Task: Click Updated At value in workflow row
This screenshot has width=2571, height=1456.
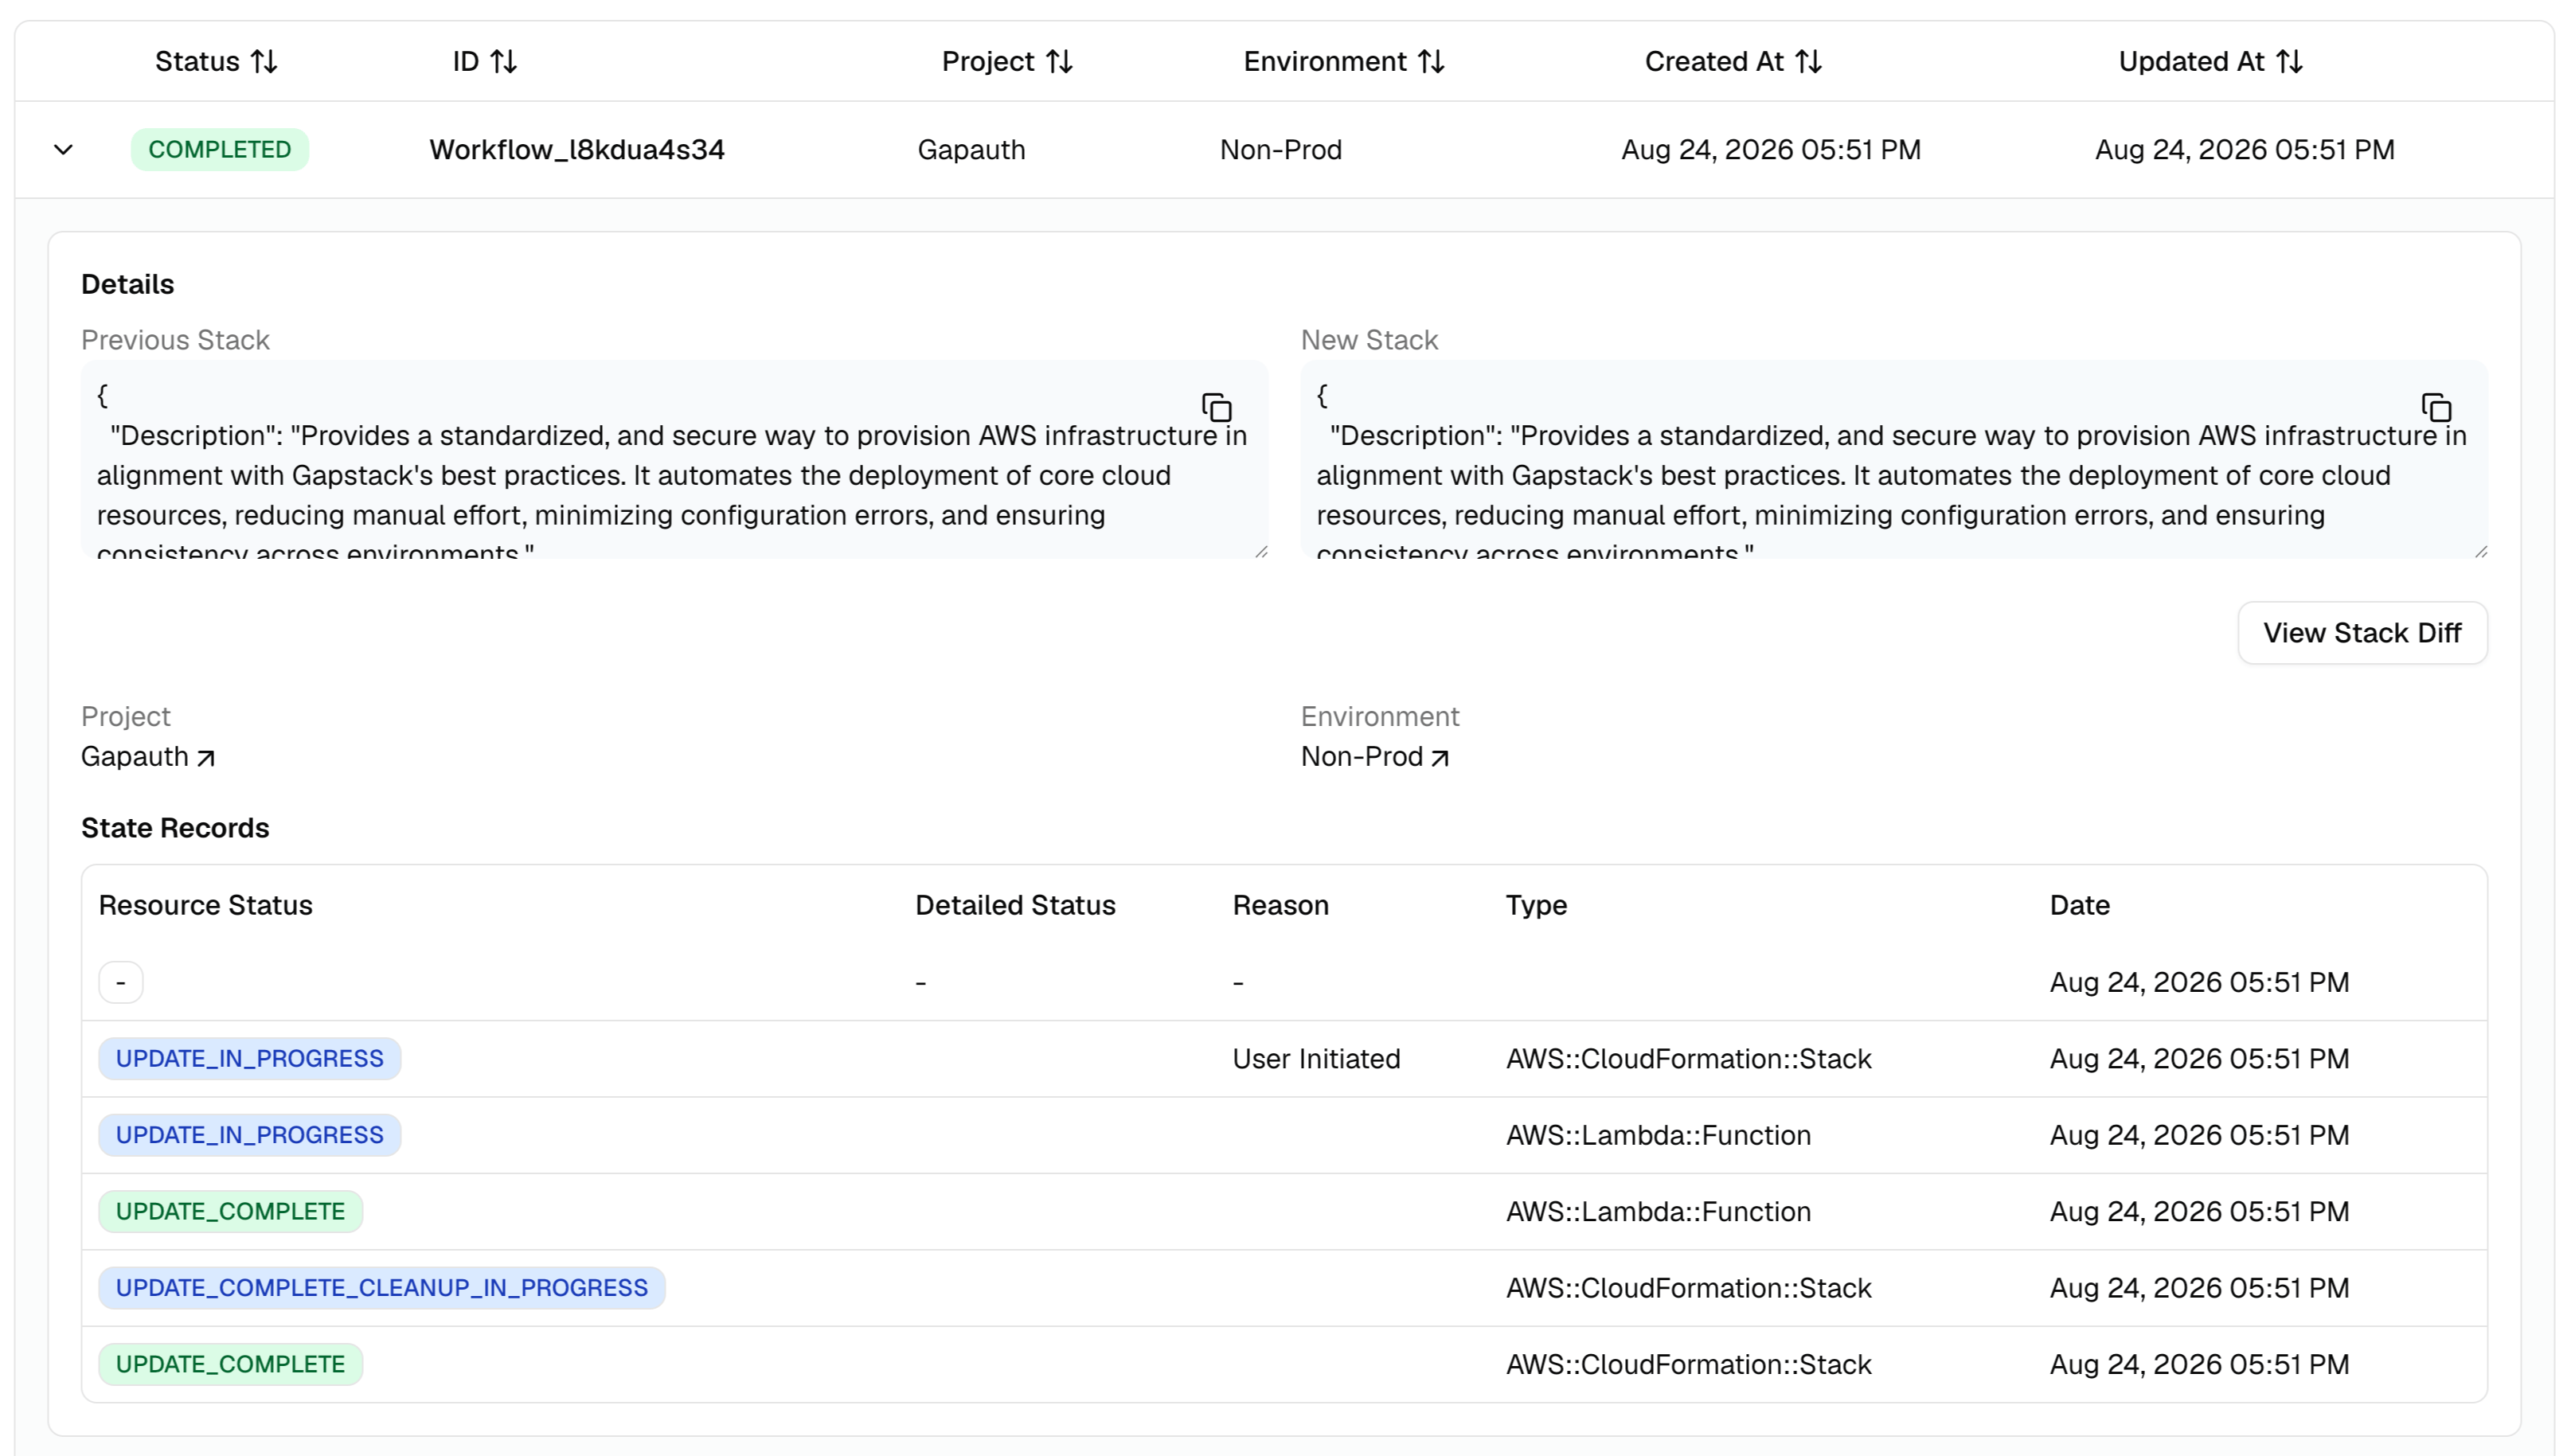Action: (x=2244, y=150)
